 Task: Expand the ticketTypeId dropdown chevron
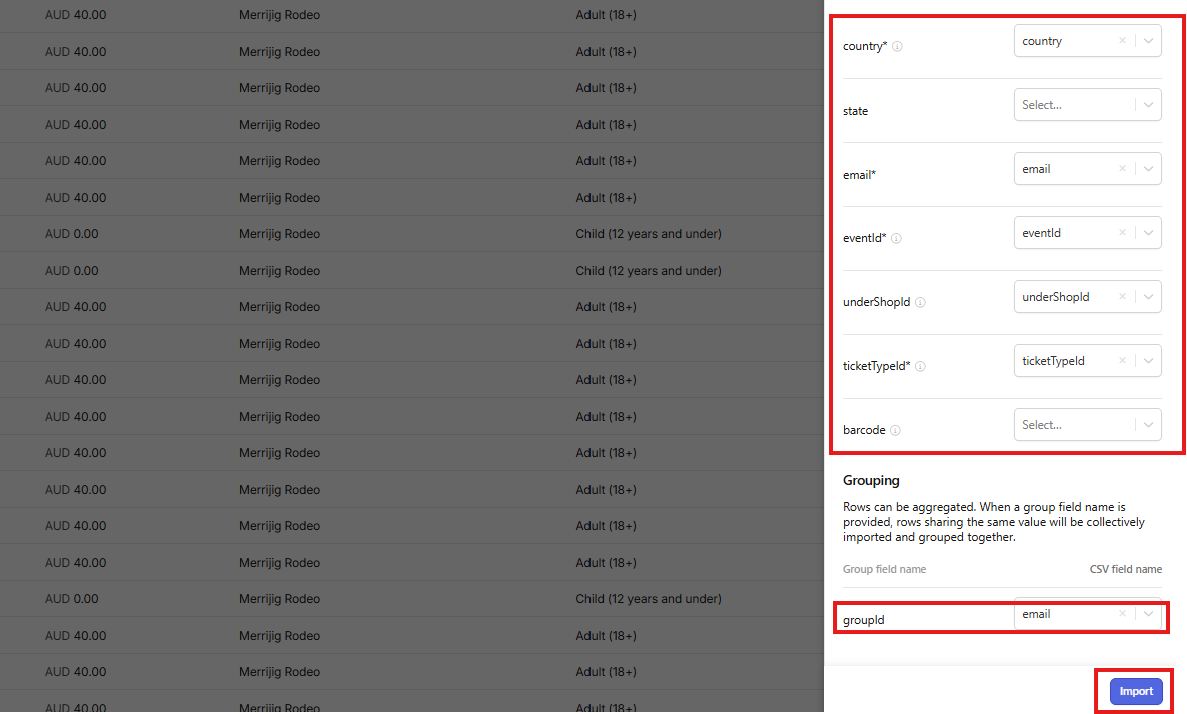point(1148,360)
